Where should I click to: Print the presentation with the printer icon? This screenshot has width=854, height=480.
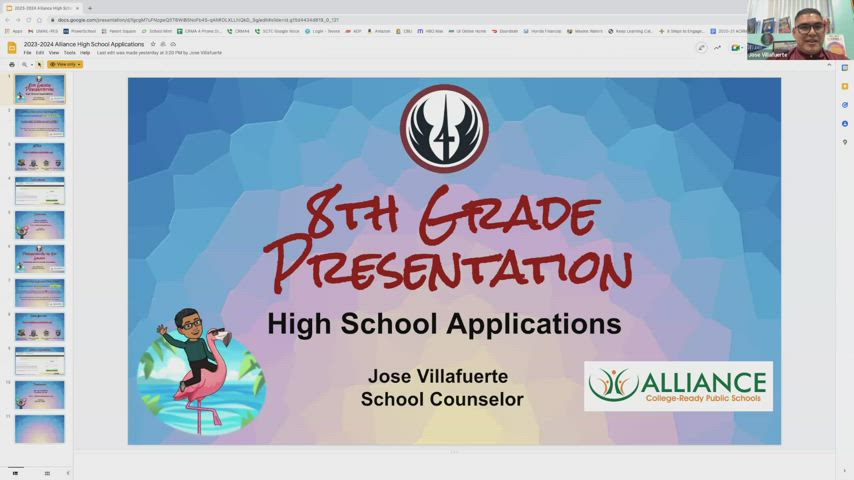click(x=12, y=64)
